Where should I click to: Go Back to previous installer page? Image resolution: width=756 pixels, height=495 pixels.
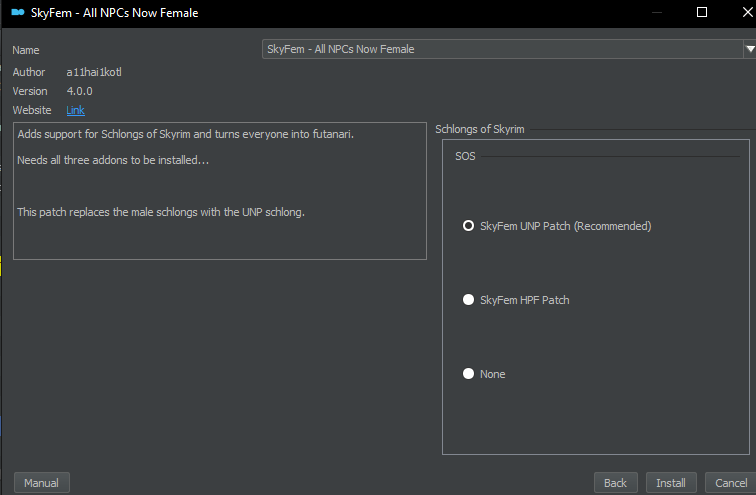(x=615, y=482)
